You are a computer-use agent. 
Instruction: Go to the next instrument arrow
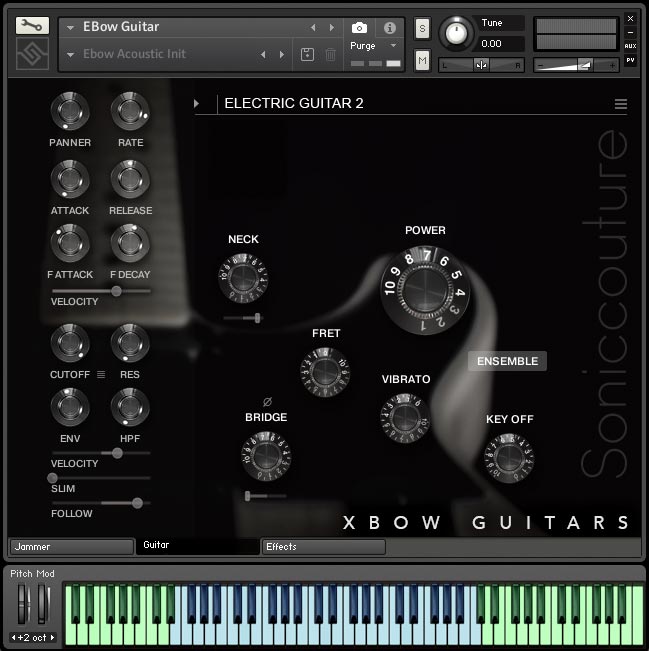331,27
